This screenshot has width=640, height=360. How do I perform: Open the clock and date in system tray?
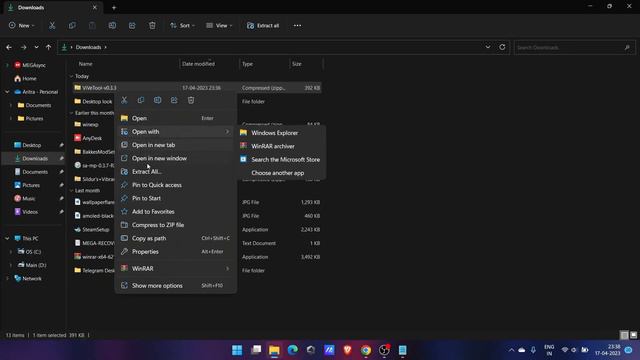[x=607, y=350]
